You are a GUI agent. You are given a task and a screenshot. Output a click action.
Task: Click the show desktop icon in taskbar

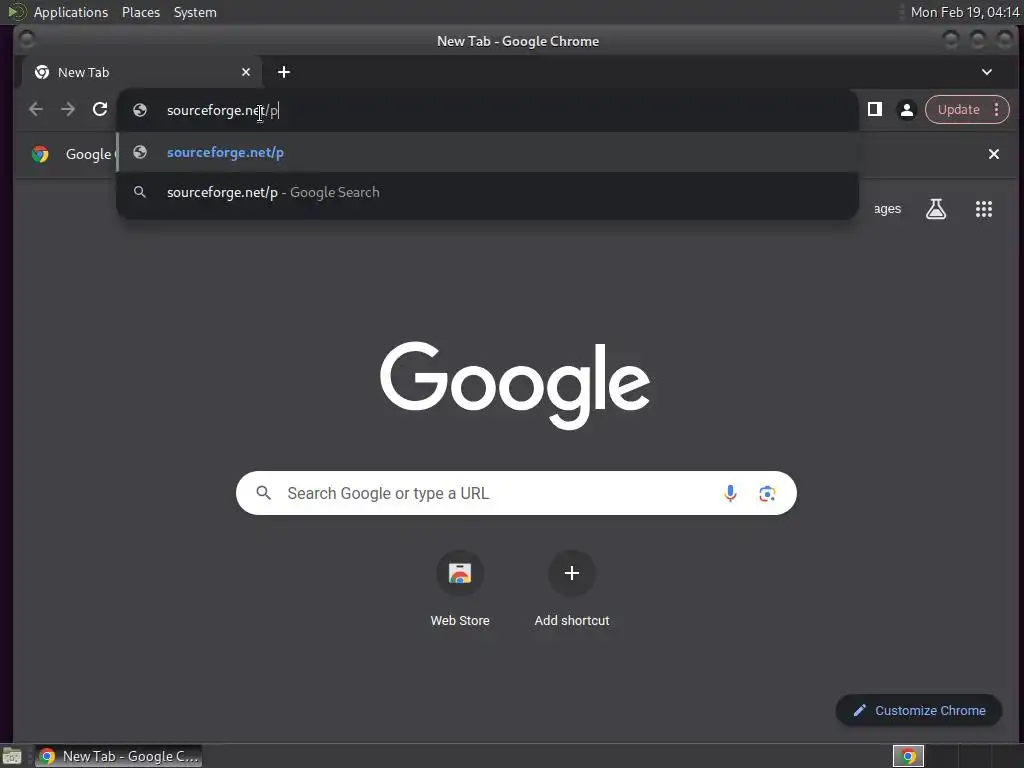coord(12,756)
